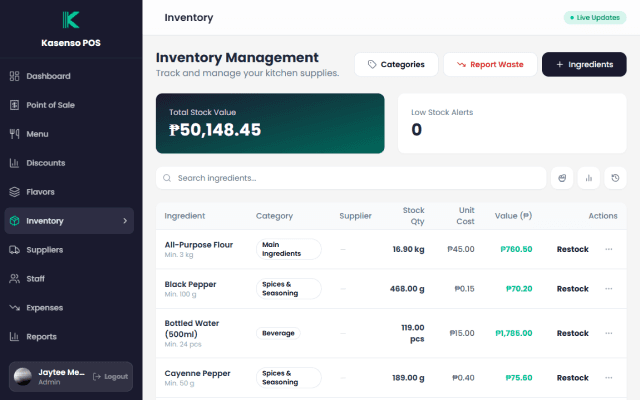
Task: Focus the Search ingredients field
Action: (351, 178)
